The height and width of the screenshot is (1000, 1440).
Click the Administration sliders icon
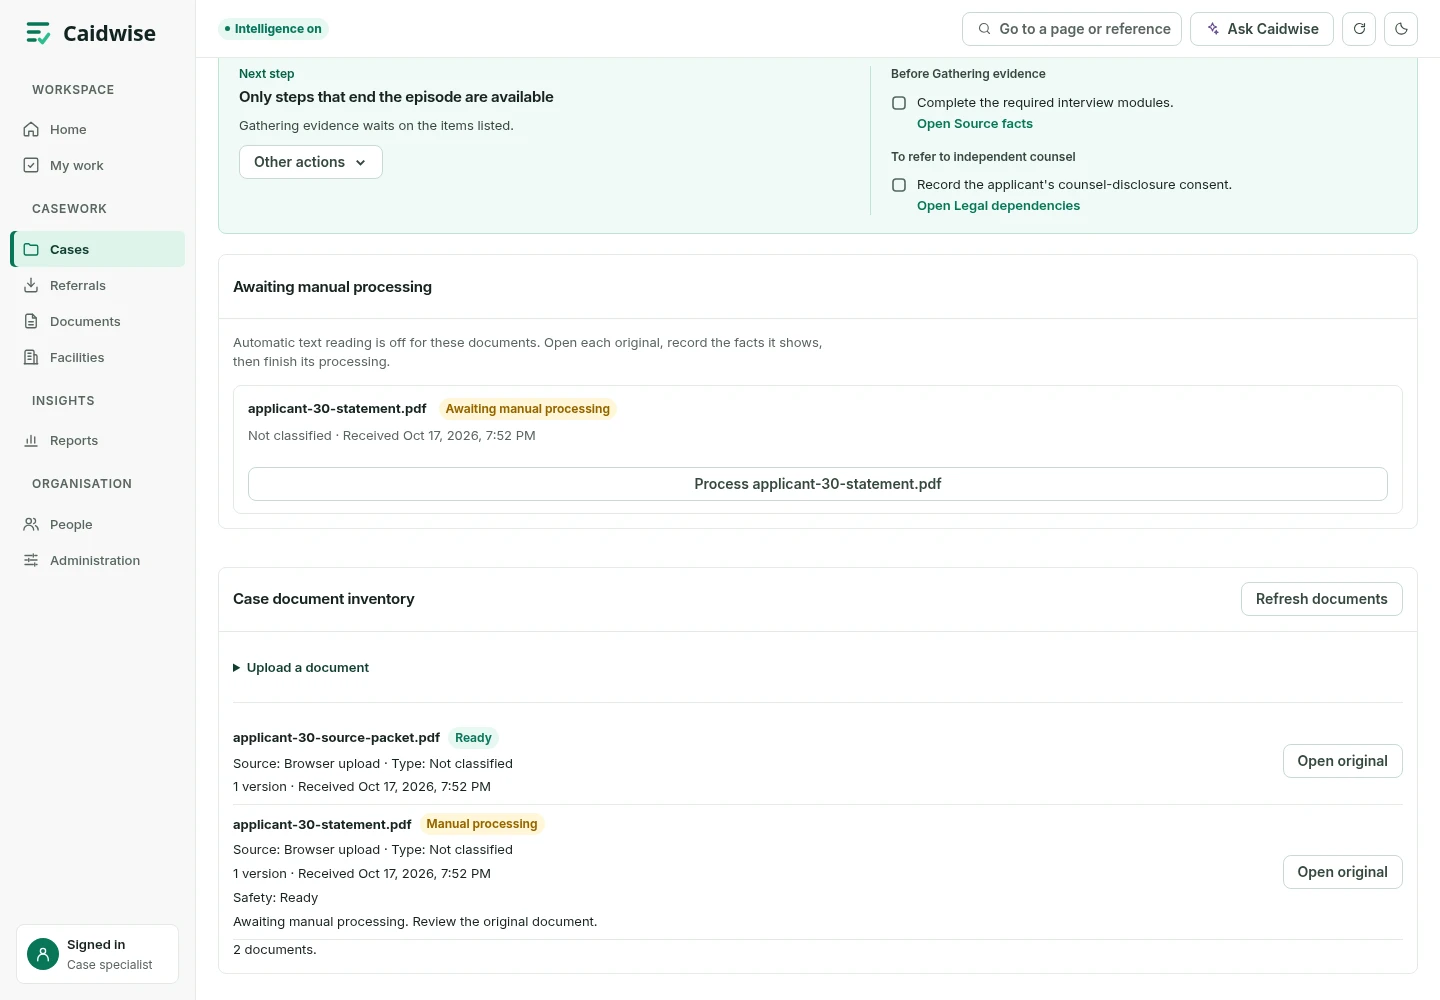point(31,560)
